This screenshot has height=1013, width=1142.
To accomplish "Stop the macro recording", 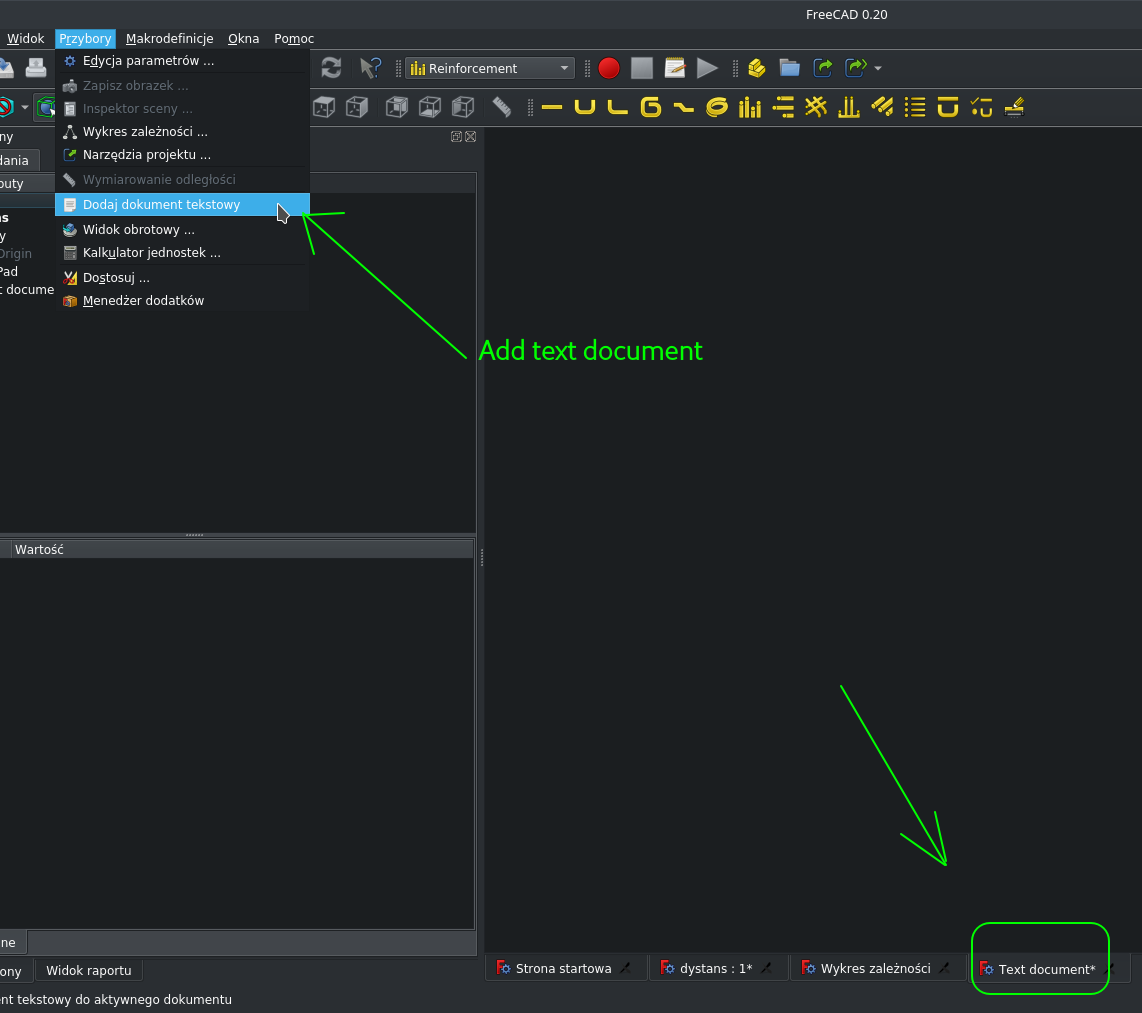I will [x=642, y=68].
